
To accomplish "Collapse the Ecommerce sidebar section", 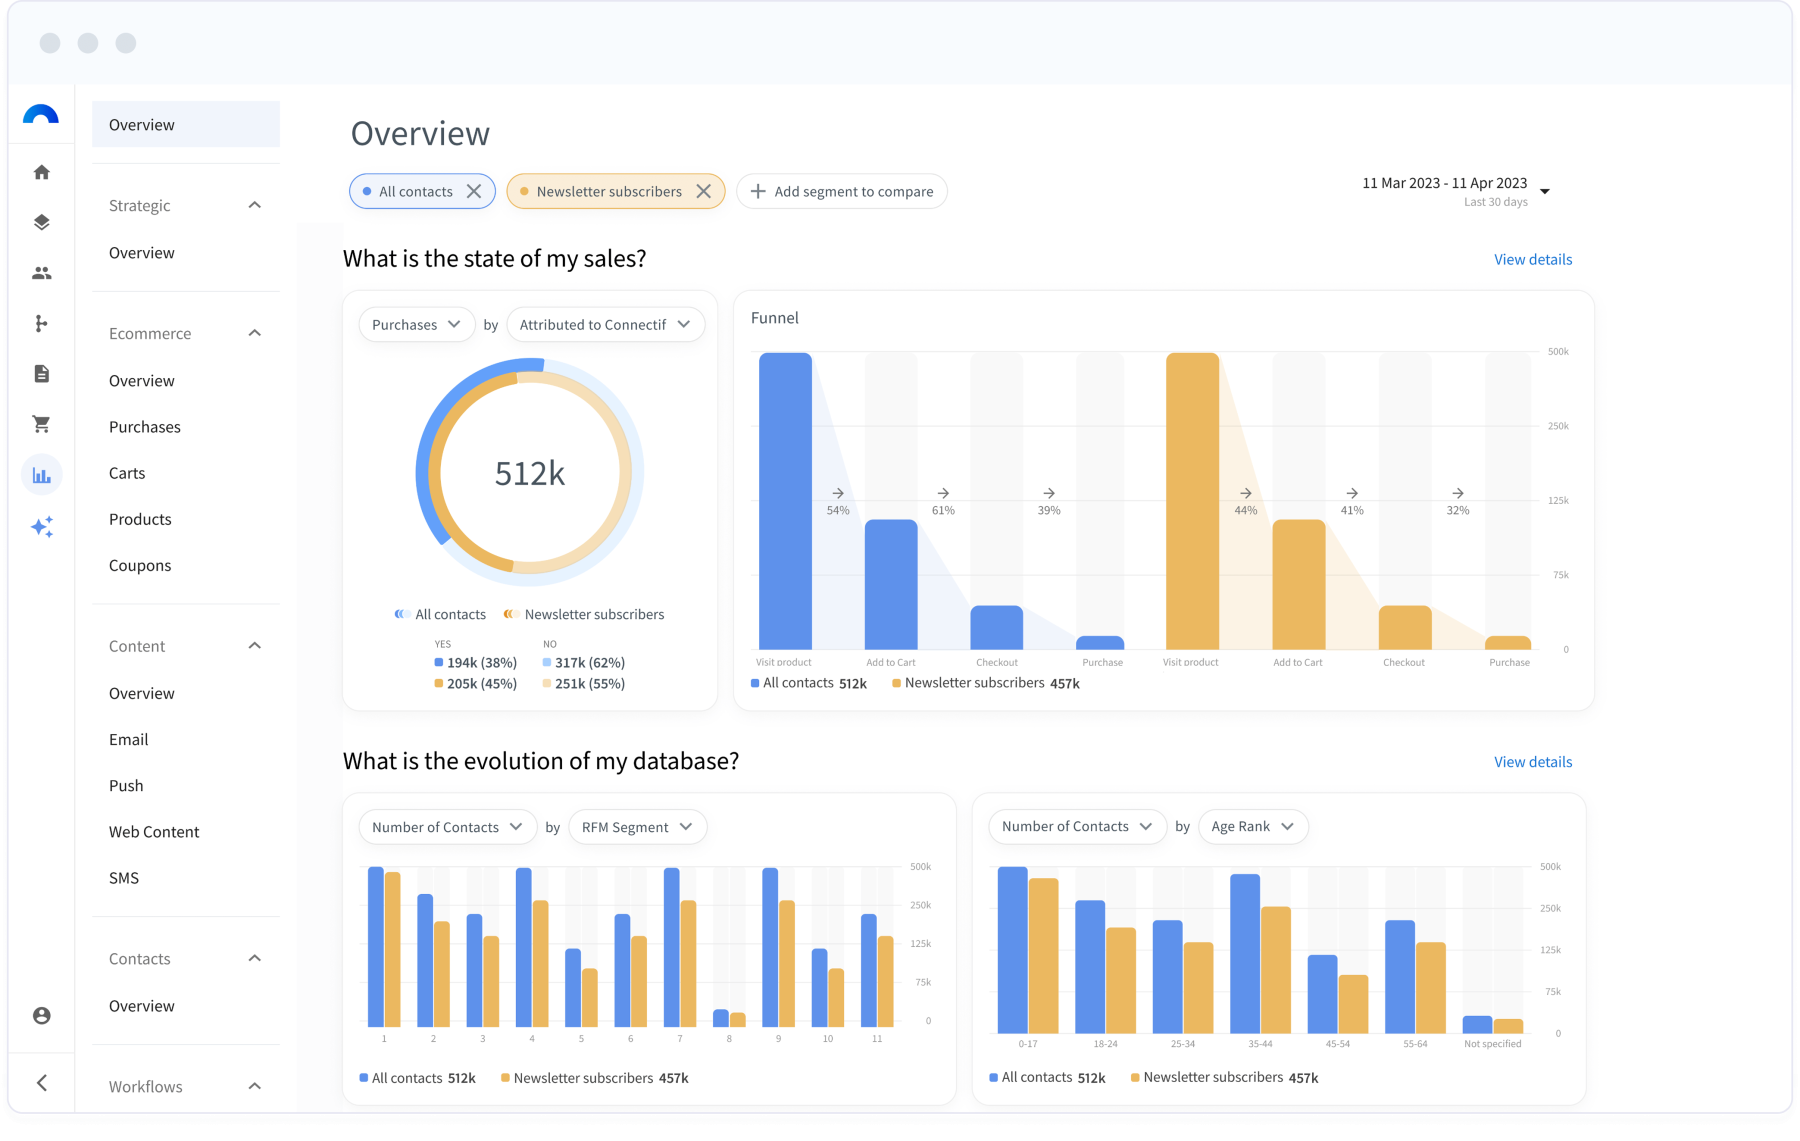I will coord(255,333).
